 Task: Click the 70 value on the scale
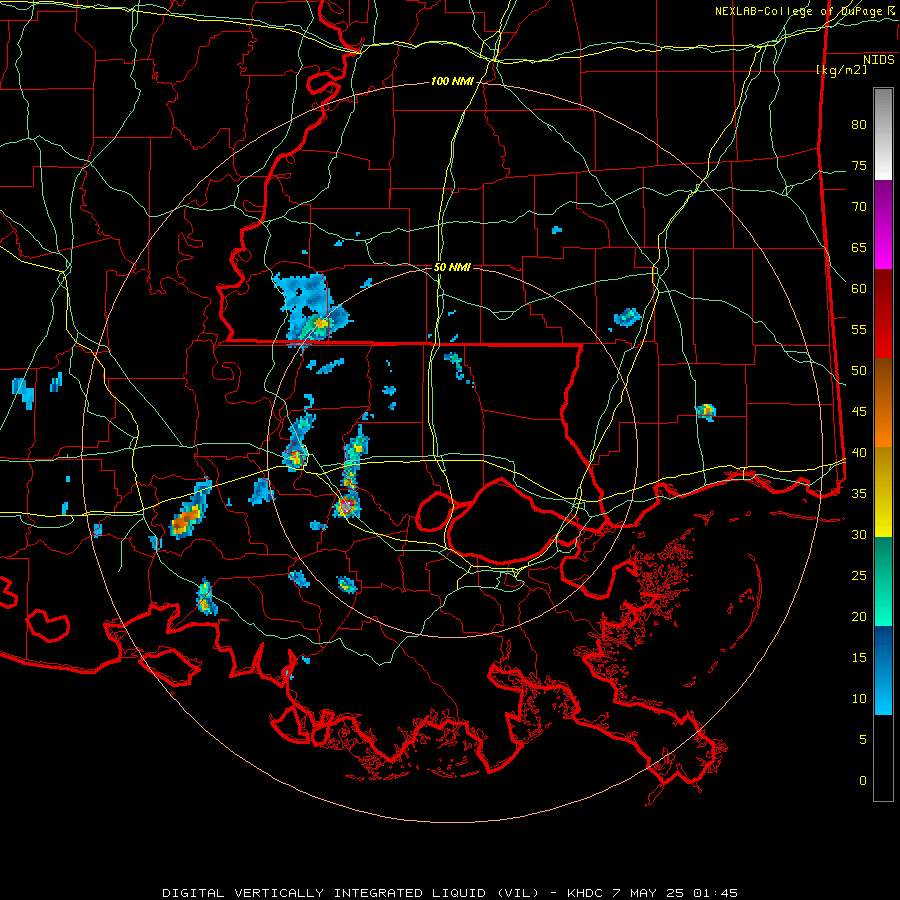click(859, 207)
